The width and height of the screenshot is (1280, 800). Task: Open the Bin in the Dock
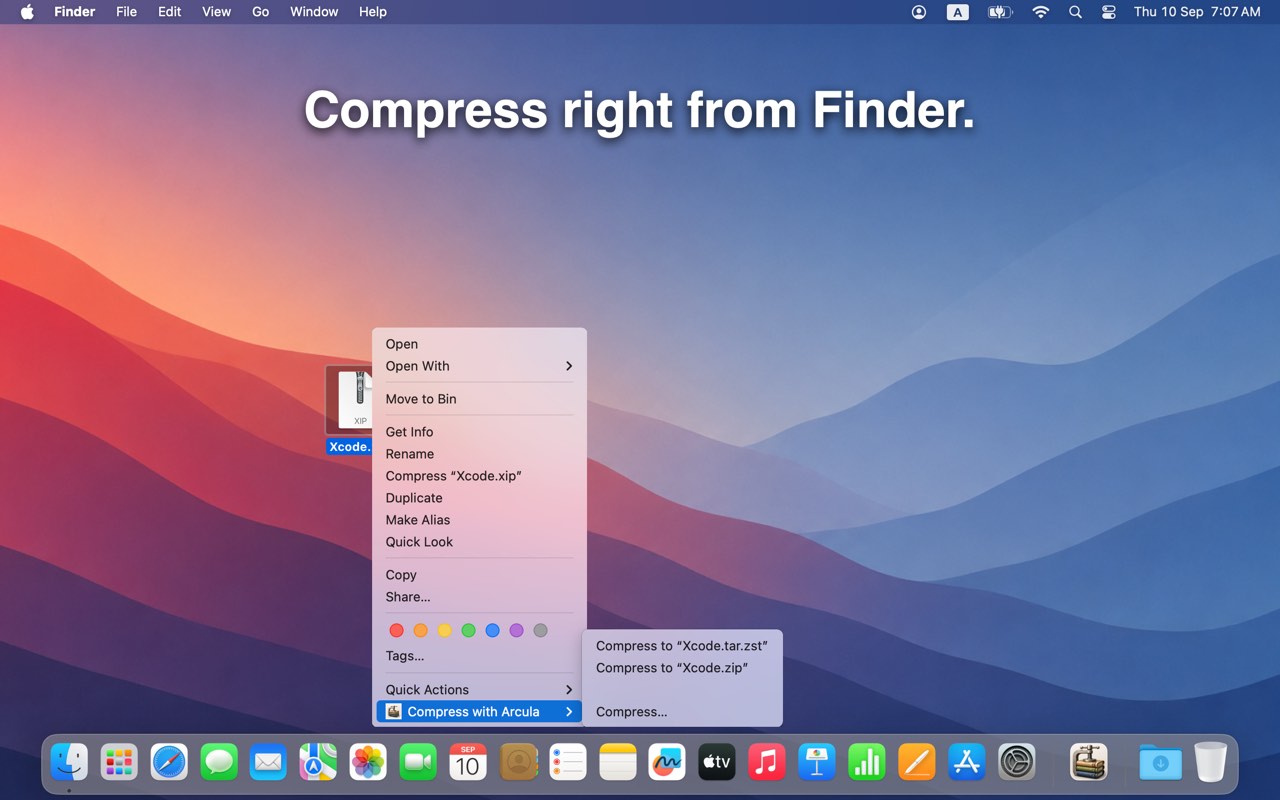(x=1210, y=763)
